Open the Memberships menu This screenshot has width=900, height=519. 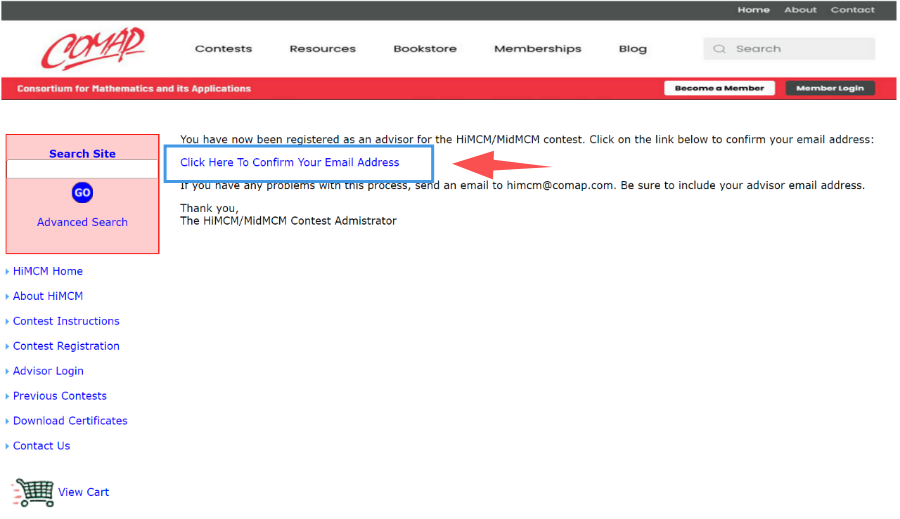pyautogui.click(x=537, y=49)
